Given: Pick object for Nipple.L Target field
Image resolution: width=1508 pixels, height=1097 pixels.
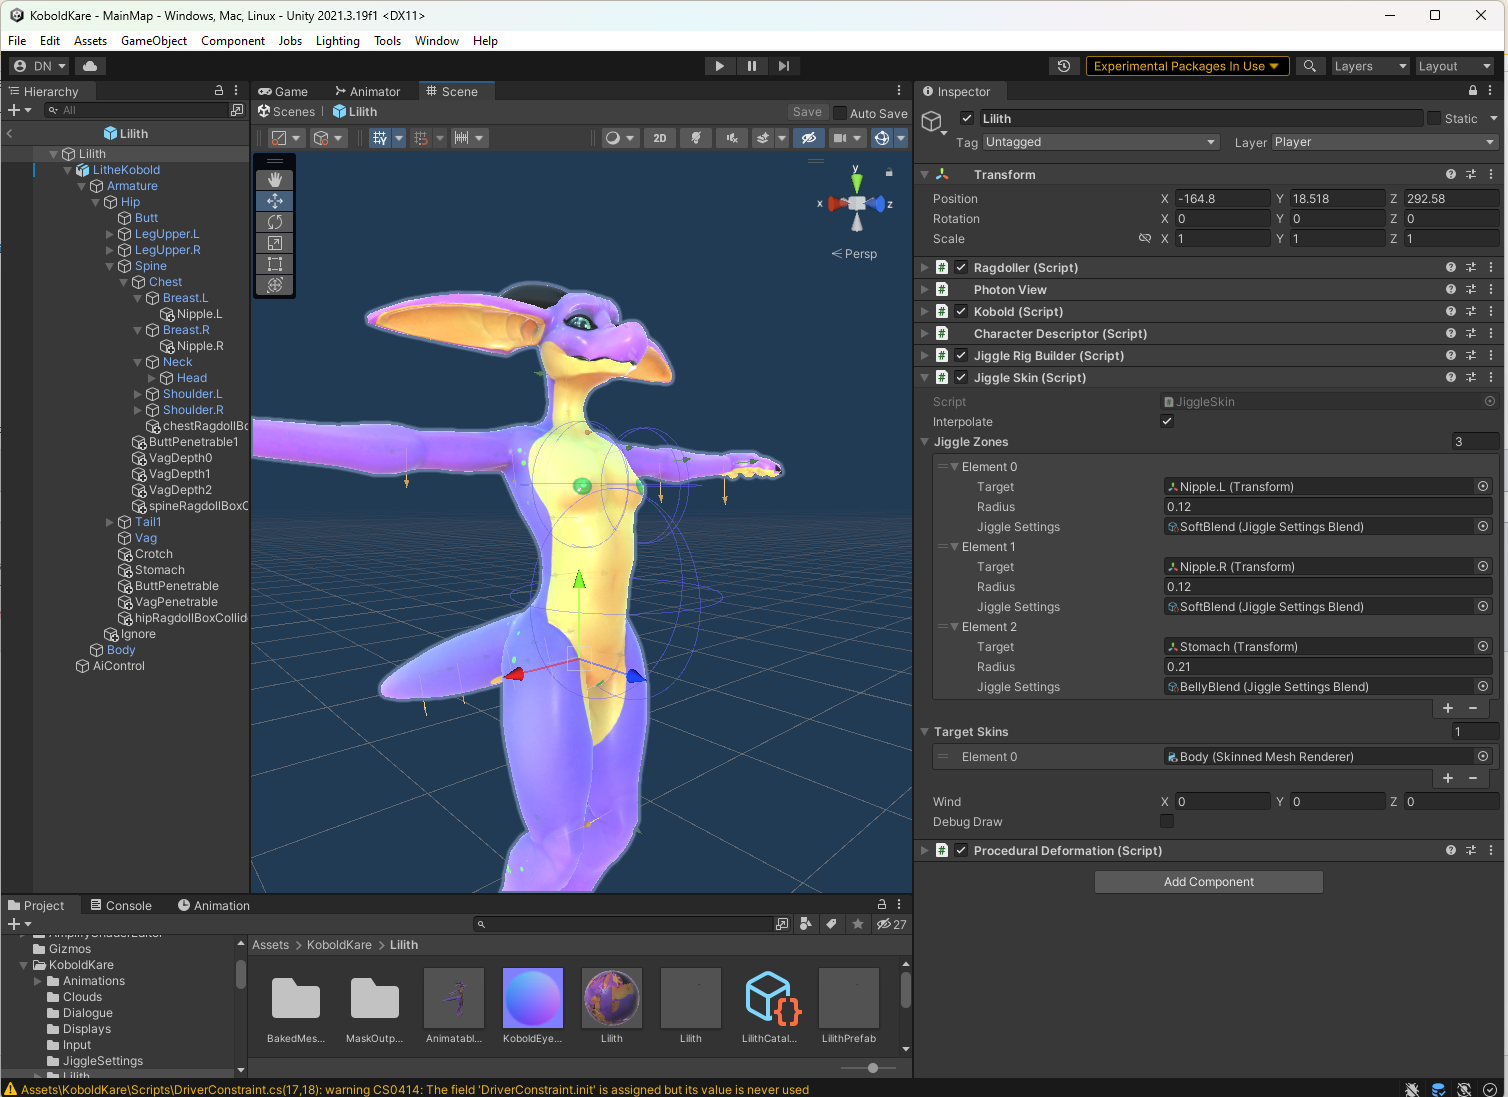Looking at the screenshot, I should (x=1483, y=486).
